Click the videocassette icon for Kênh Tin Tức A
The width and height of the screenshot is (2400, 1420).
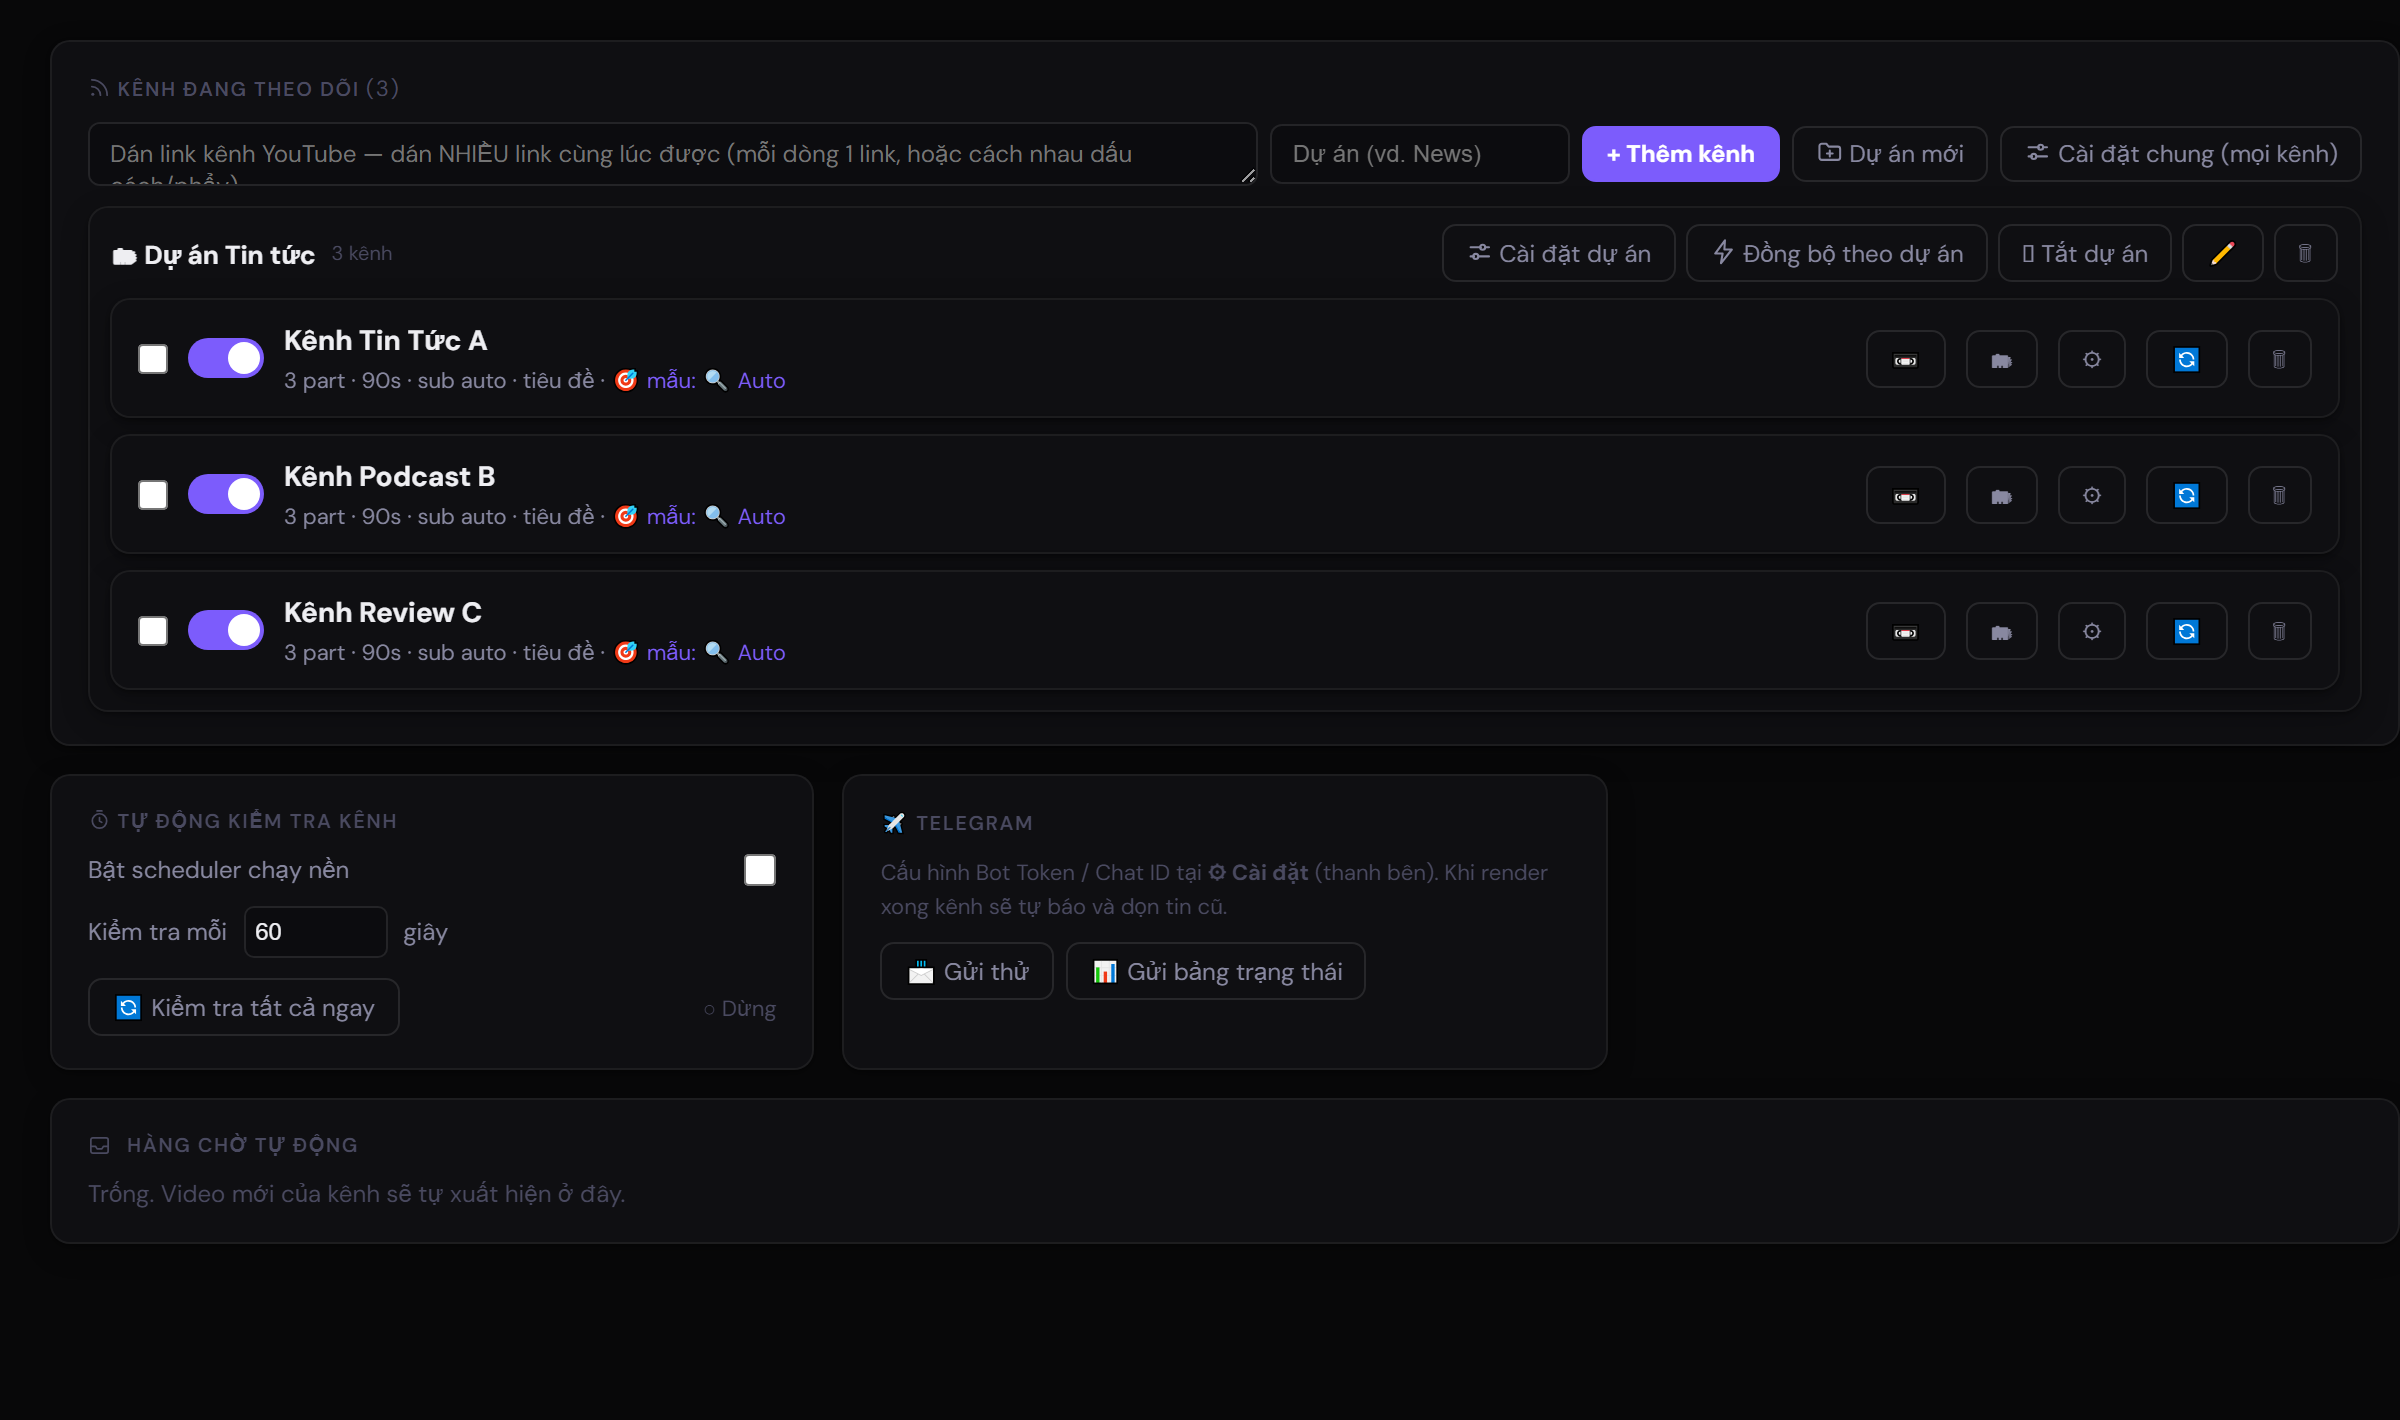(1905, 359)
